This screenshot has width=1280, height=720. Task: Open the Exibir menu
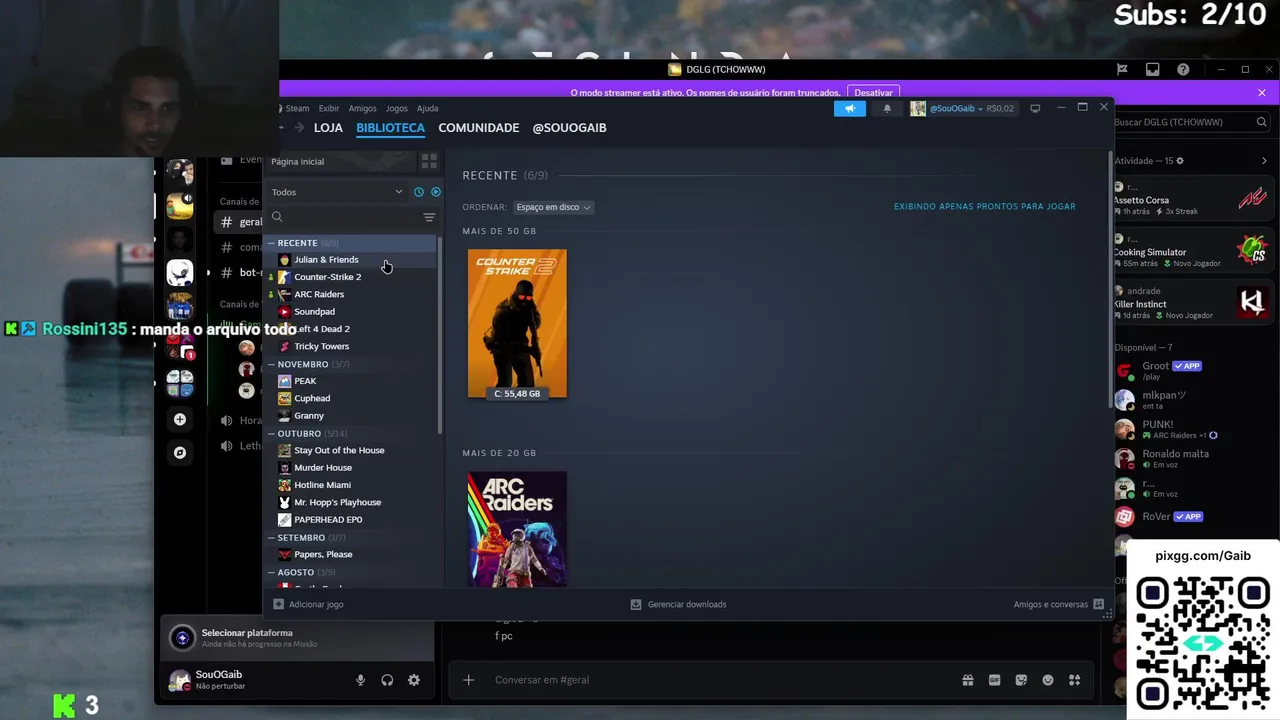pyautogui.click(x=329, y=108)
